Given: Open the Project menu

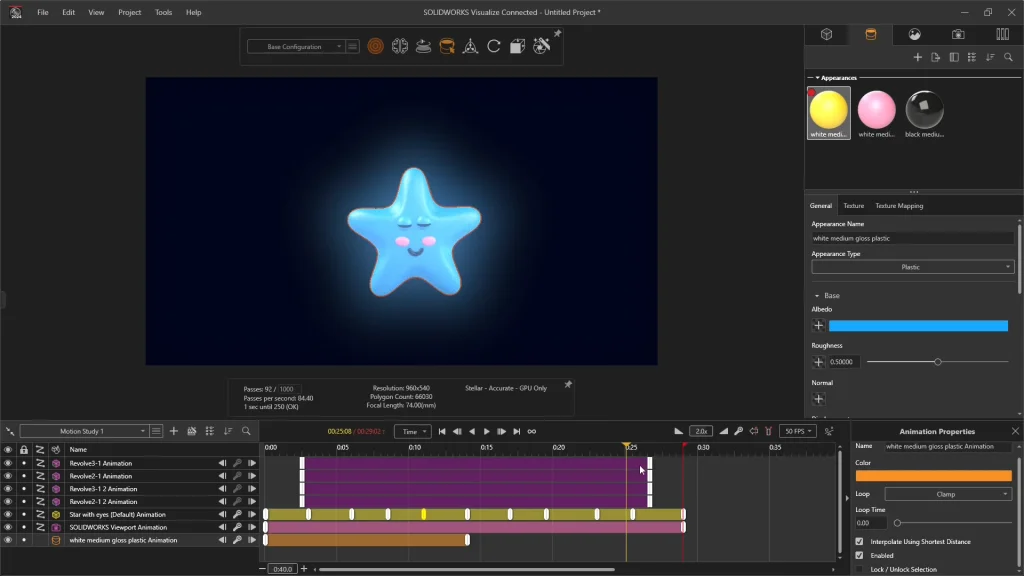Looking at the screenshot, I should (x=129, y=12).
